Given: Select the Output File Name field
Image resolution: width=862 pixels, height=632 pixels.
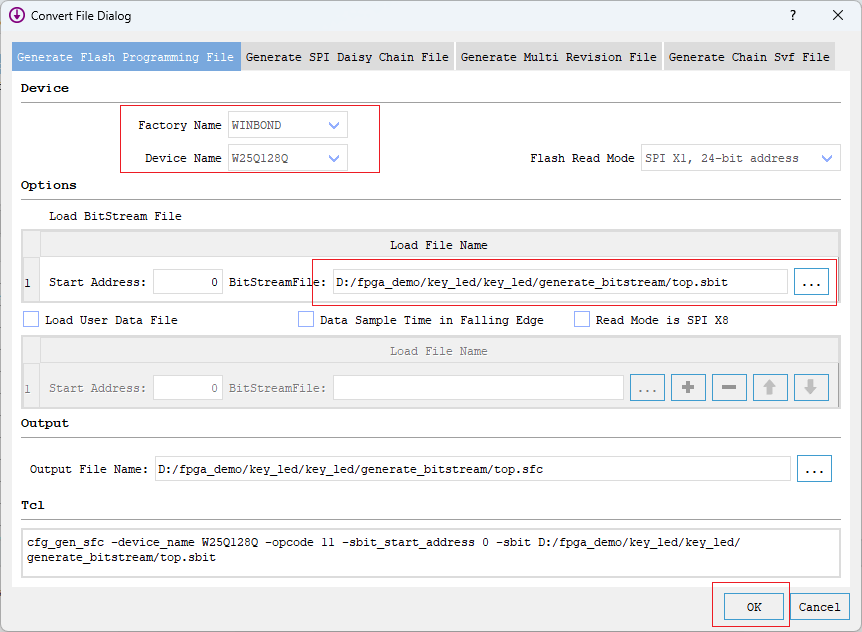Looking at the screenshot, I should tap(470, 468).
